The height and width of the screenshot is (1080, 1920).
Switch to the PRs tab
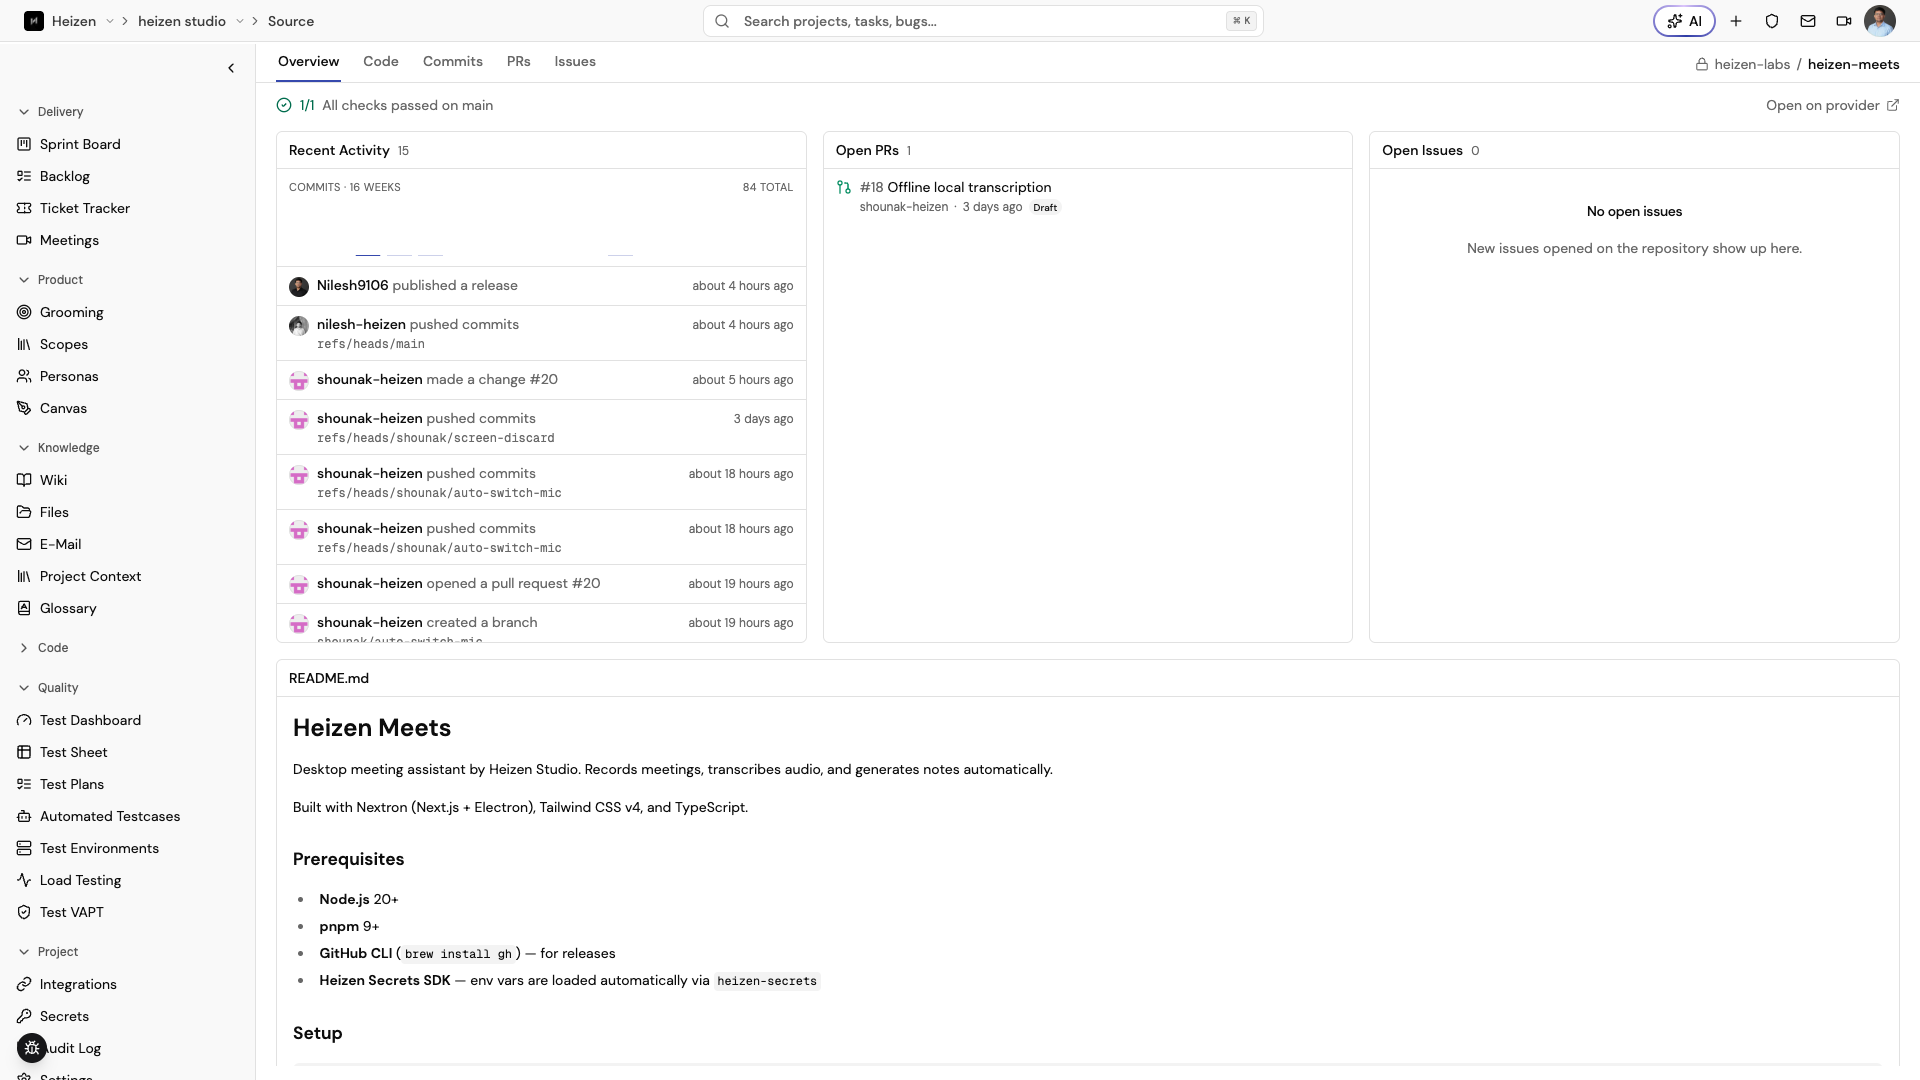[x=519, y=62]
